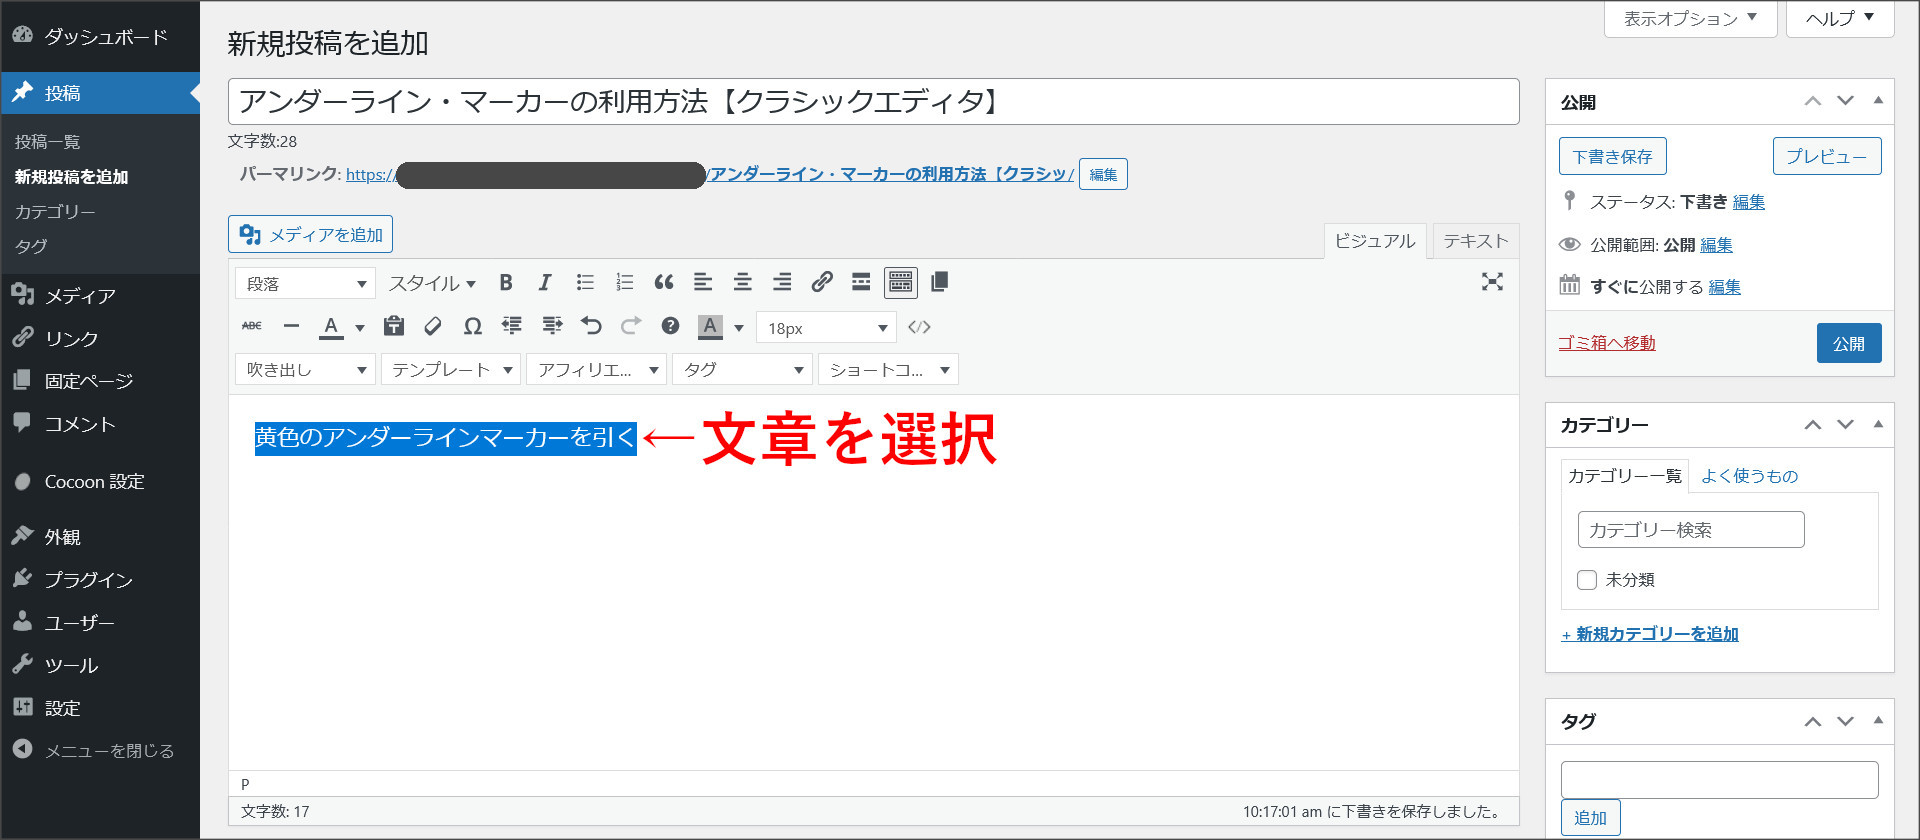Click the source code icon
The width and height of the screenshot is (1920, 840).
click(919, 327)
